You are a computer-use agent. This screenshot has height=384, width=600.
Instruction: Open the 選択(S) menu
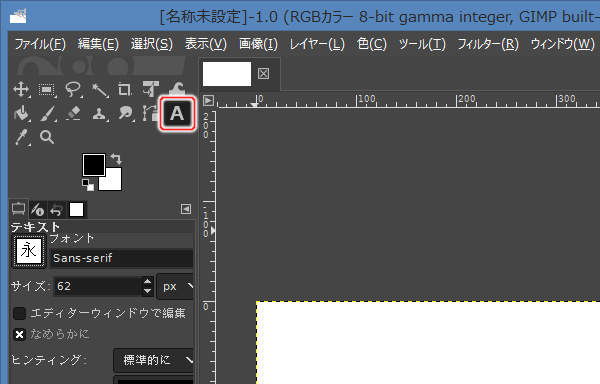tap(152, 44)
